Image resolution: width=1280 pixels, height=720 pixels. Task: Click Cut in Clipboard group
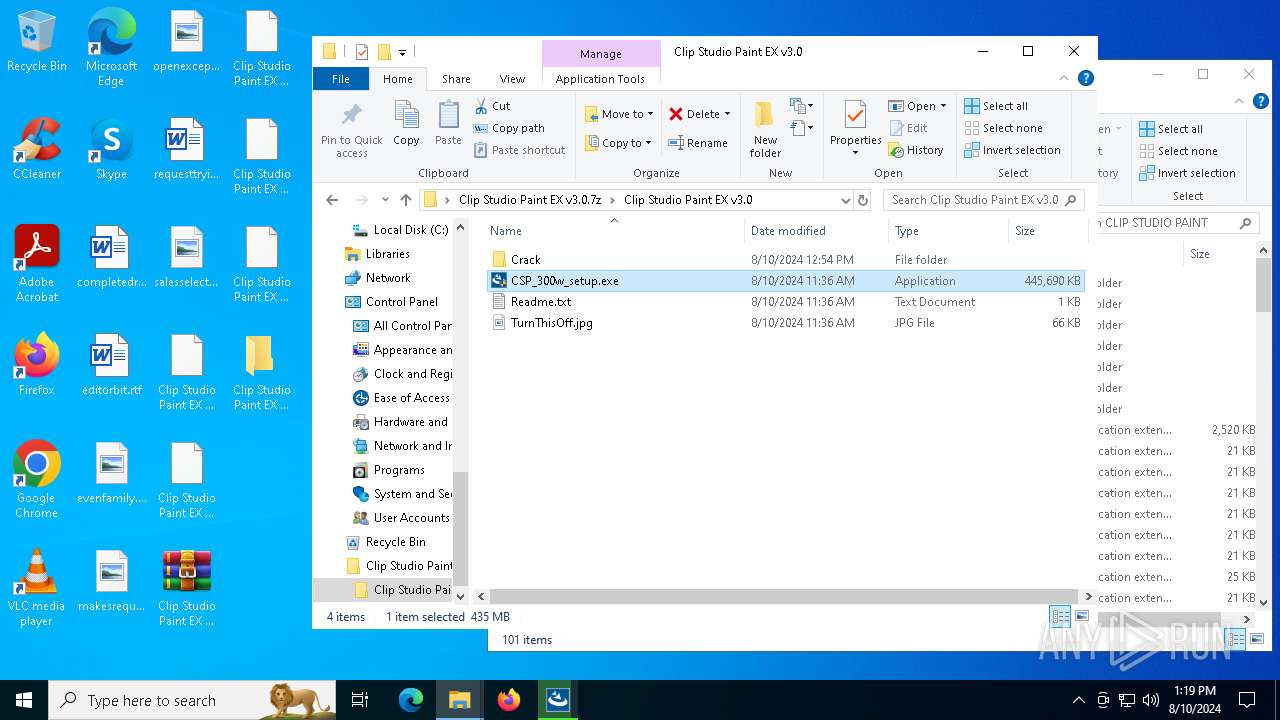[x=491, y=106]
